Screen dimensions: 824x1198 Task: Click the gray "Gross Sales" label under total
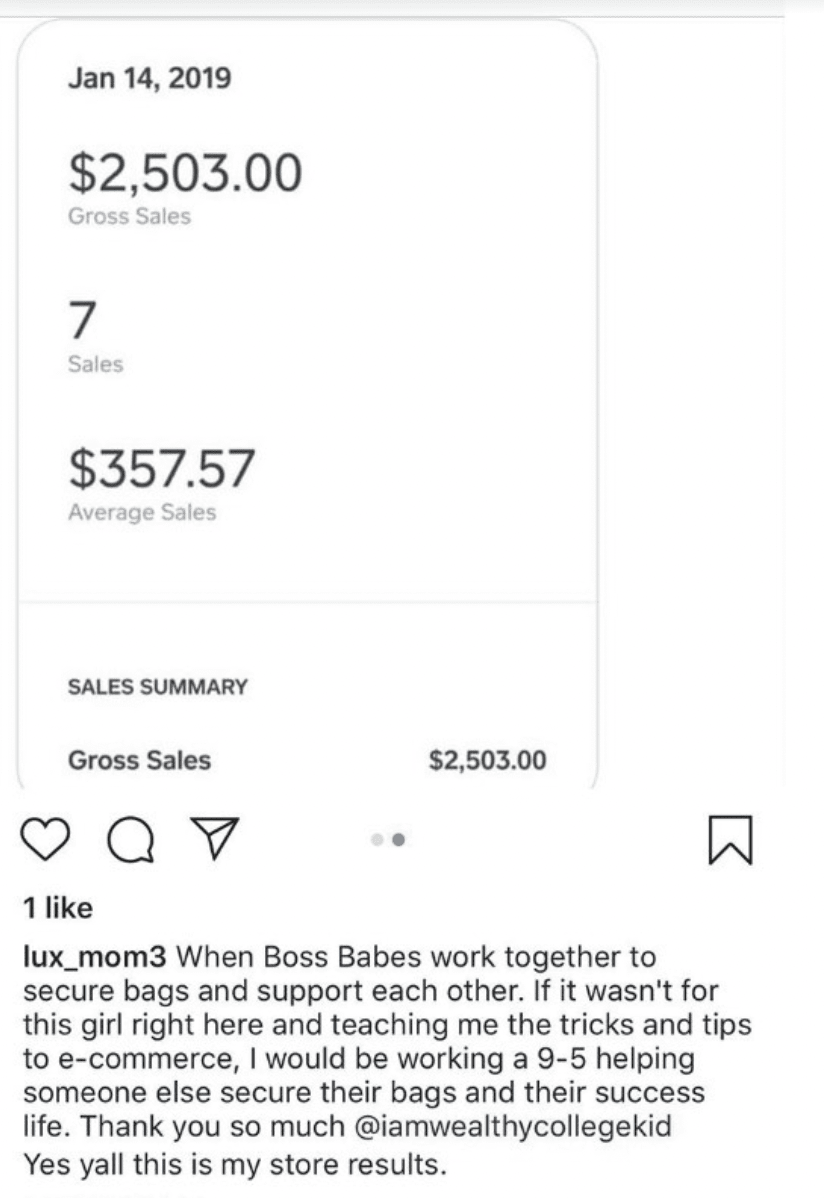[129, 216]
